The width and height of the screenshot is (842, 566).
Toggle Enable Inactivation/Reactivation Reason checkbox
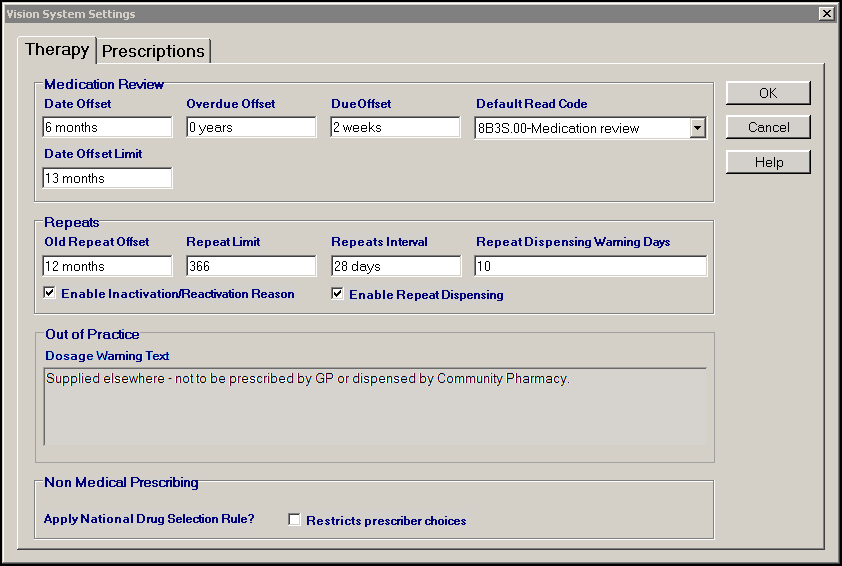pos(50,294)
